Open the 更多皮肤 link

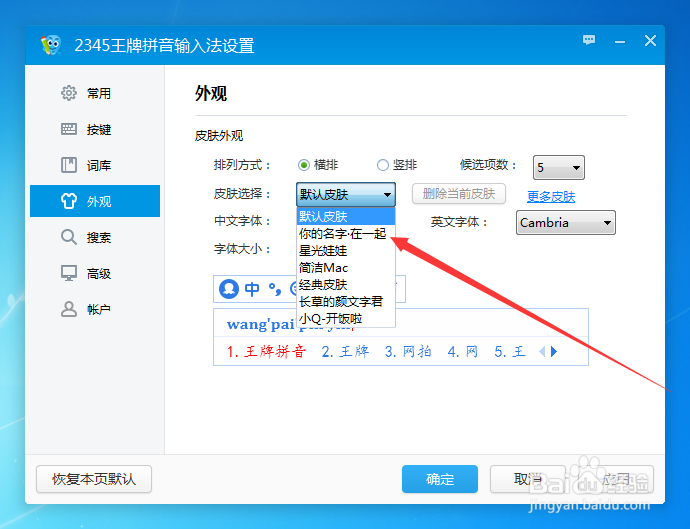tap(551, 196)
